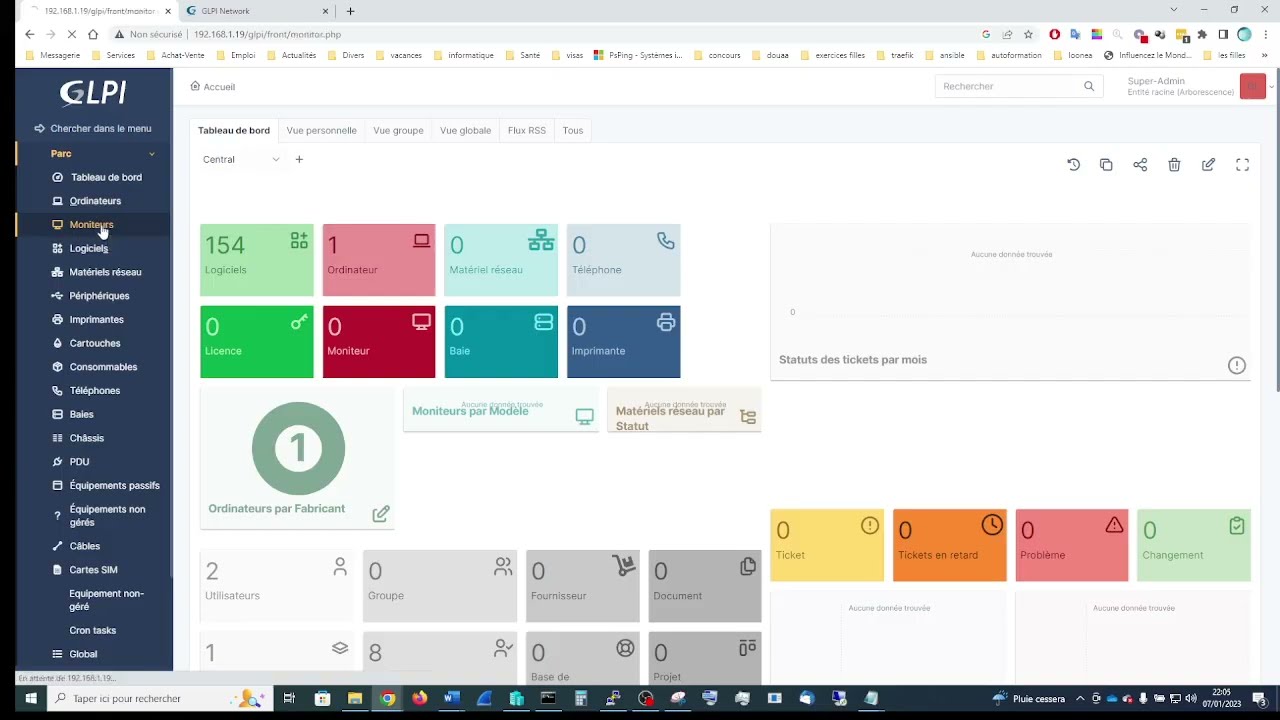Open Windows Start menu
The height and width of the screenshot is (720, 1280).
pyautogui.click(x=31, y=699)
